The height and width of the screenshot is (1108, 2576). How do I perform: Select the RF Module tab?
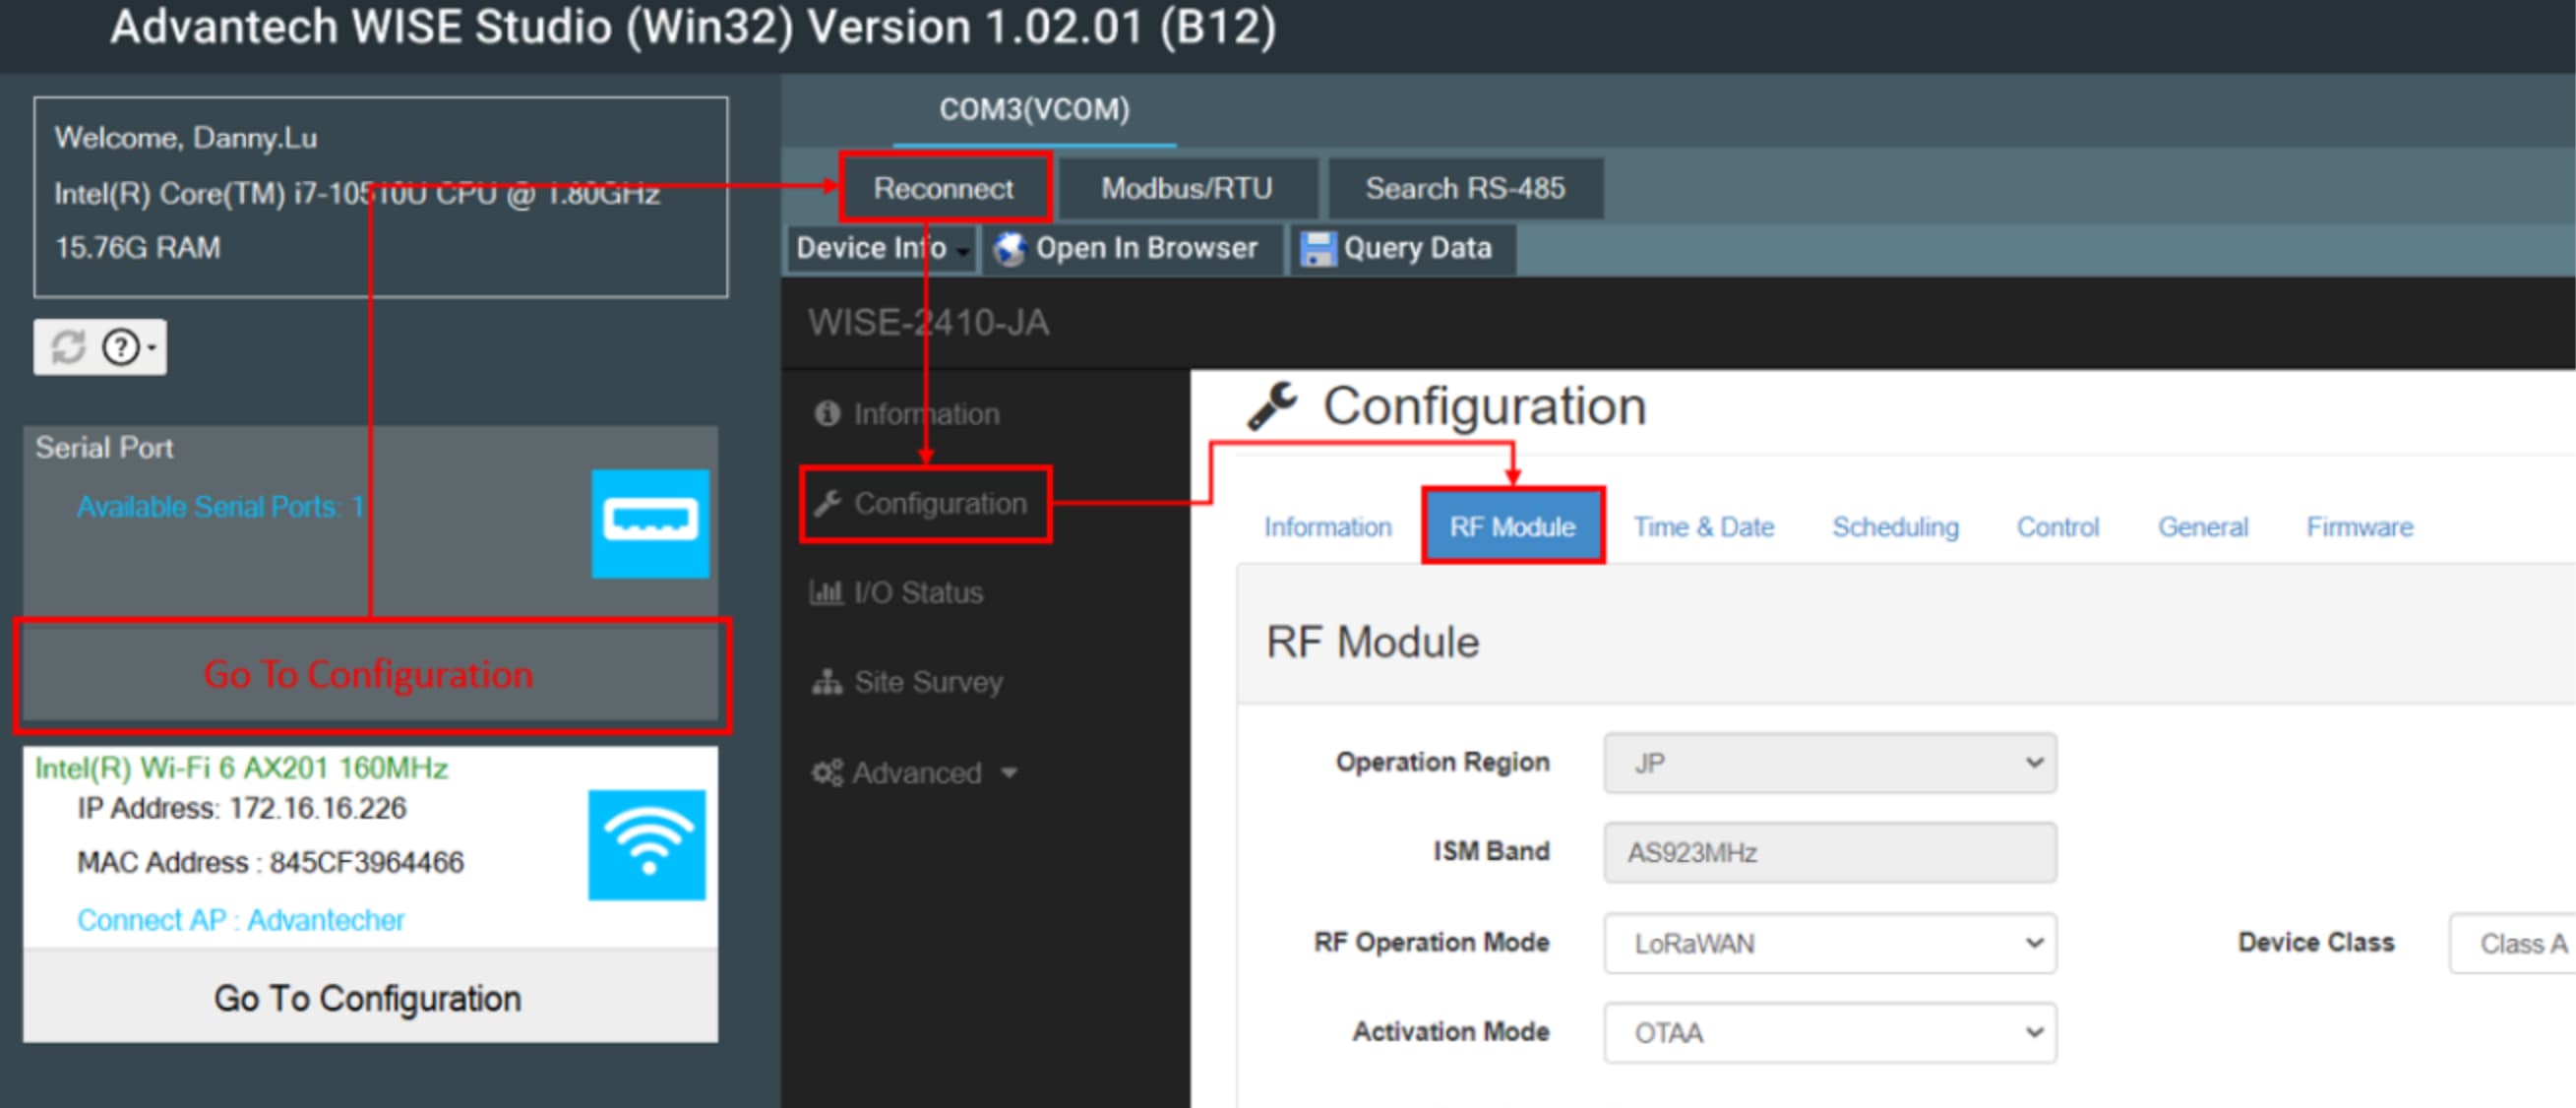coord(1512,527)
